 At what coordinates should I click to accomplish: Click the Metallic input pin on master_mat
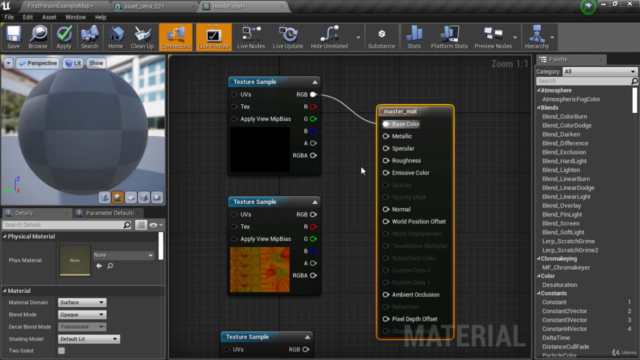point(386,136)
